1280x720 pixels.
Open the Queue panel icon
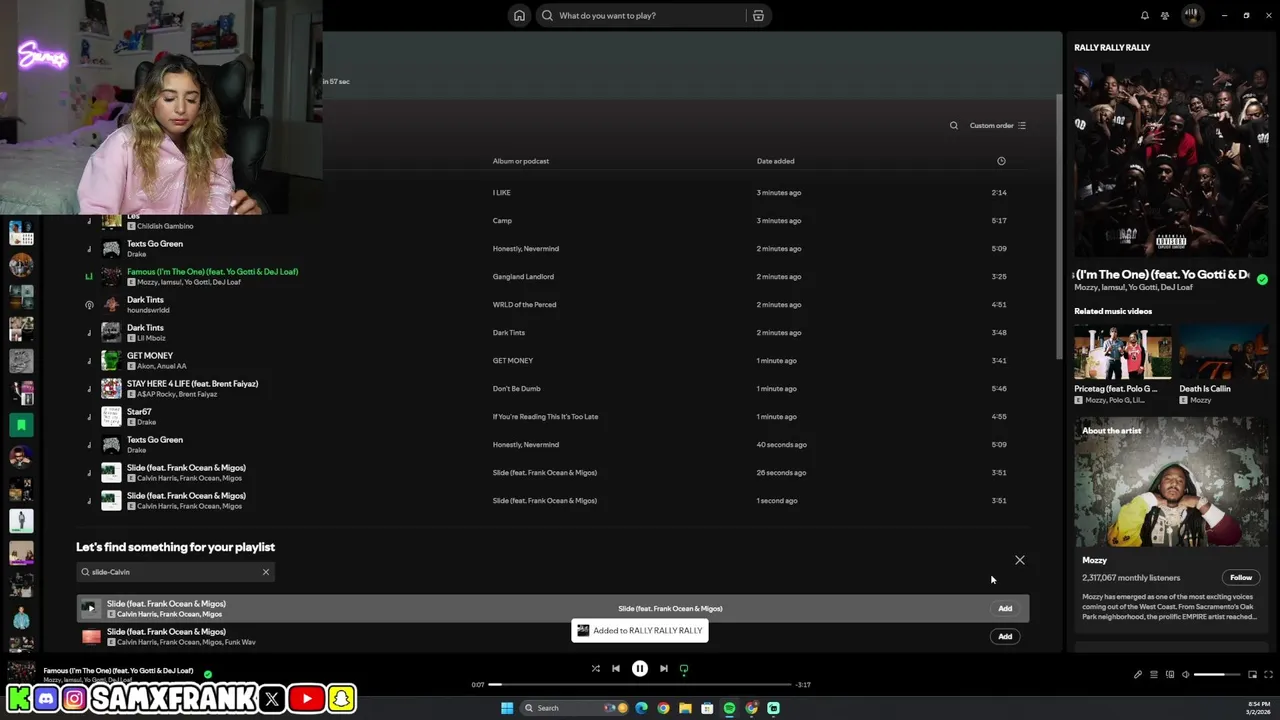point(1153,674)
